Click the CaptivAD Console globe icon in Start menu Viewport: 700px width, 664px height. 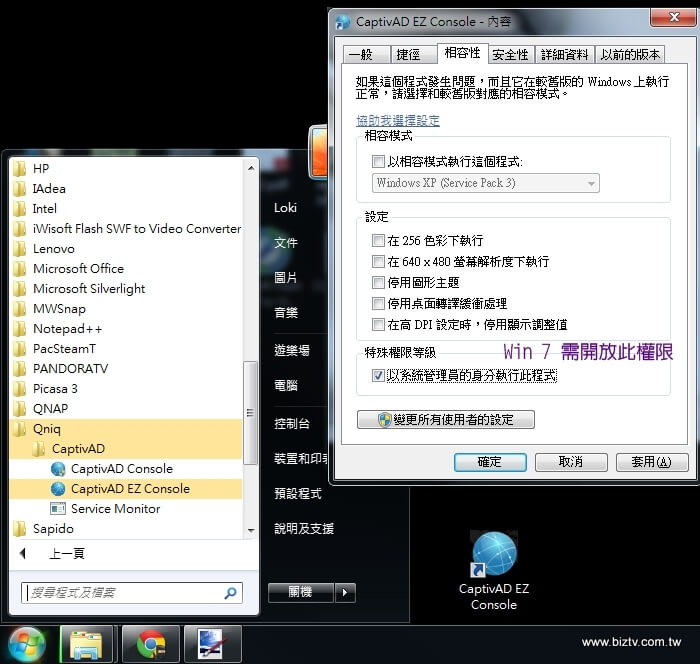coord(58,469)
